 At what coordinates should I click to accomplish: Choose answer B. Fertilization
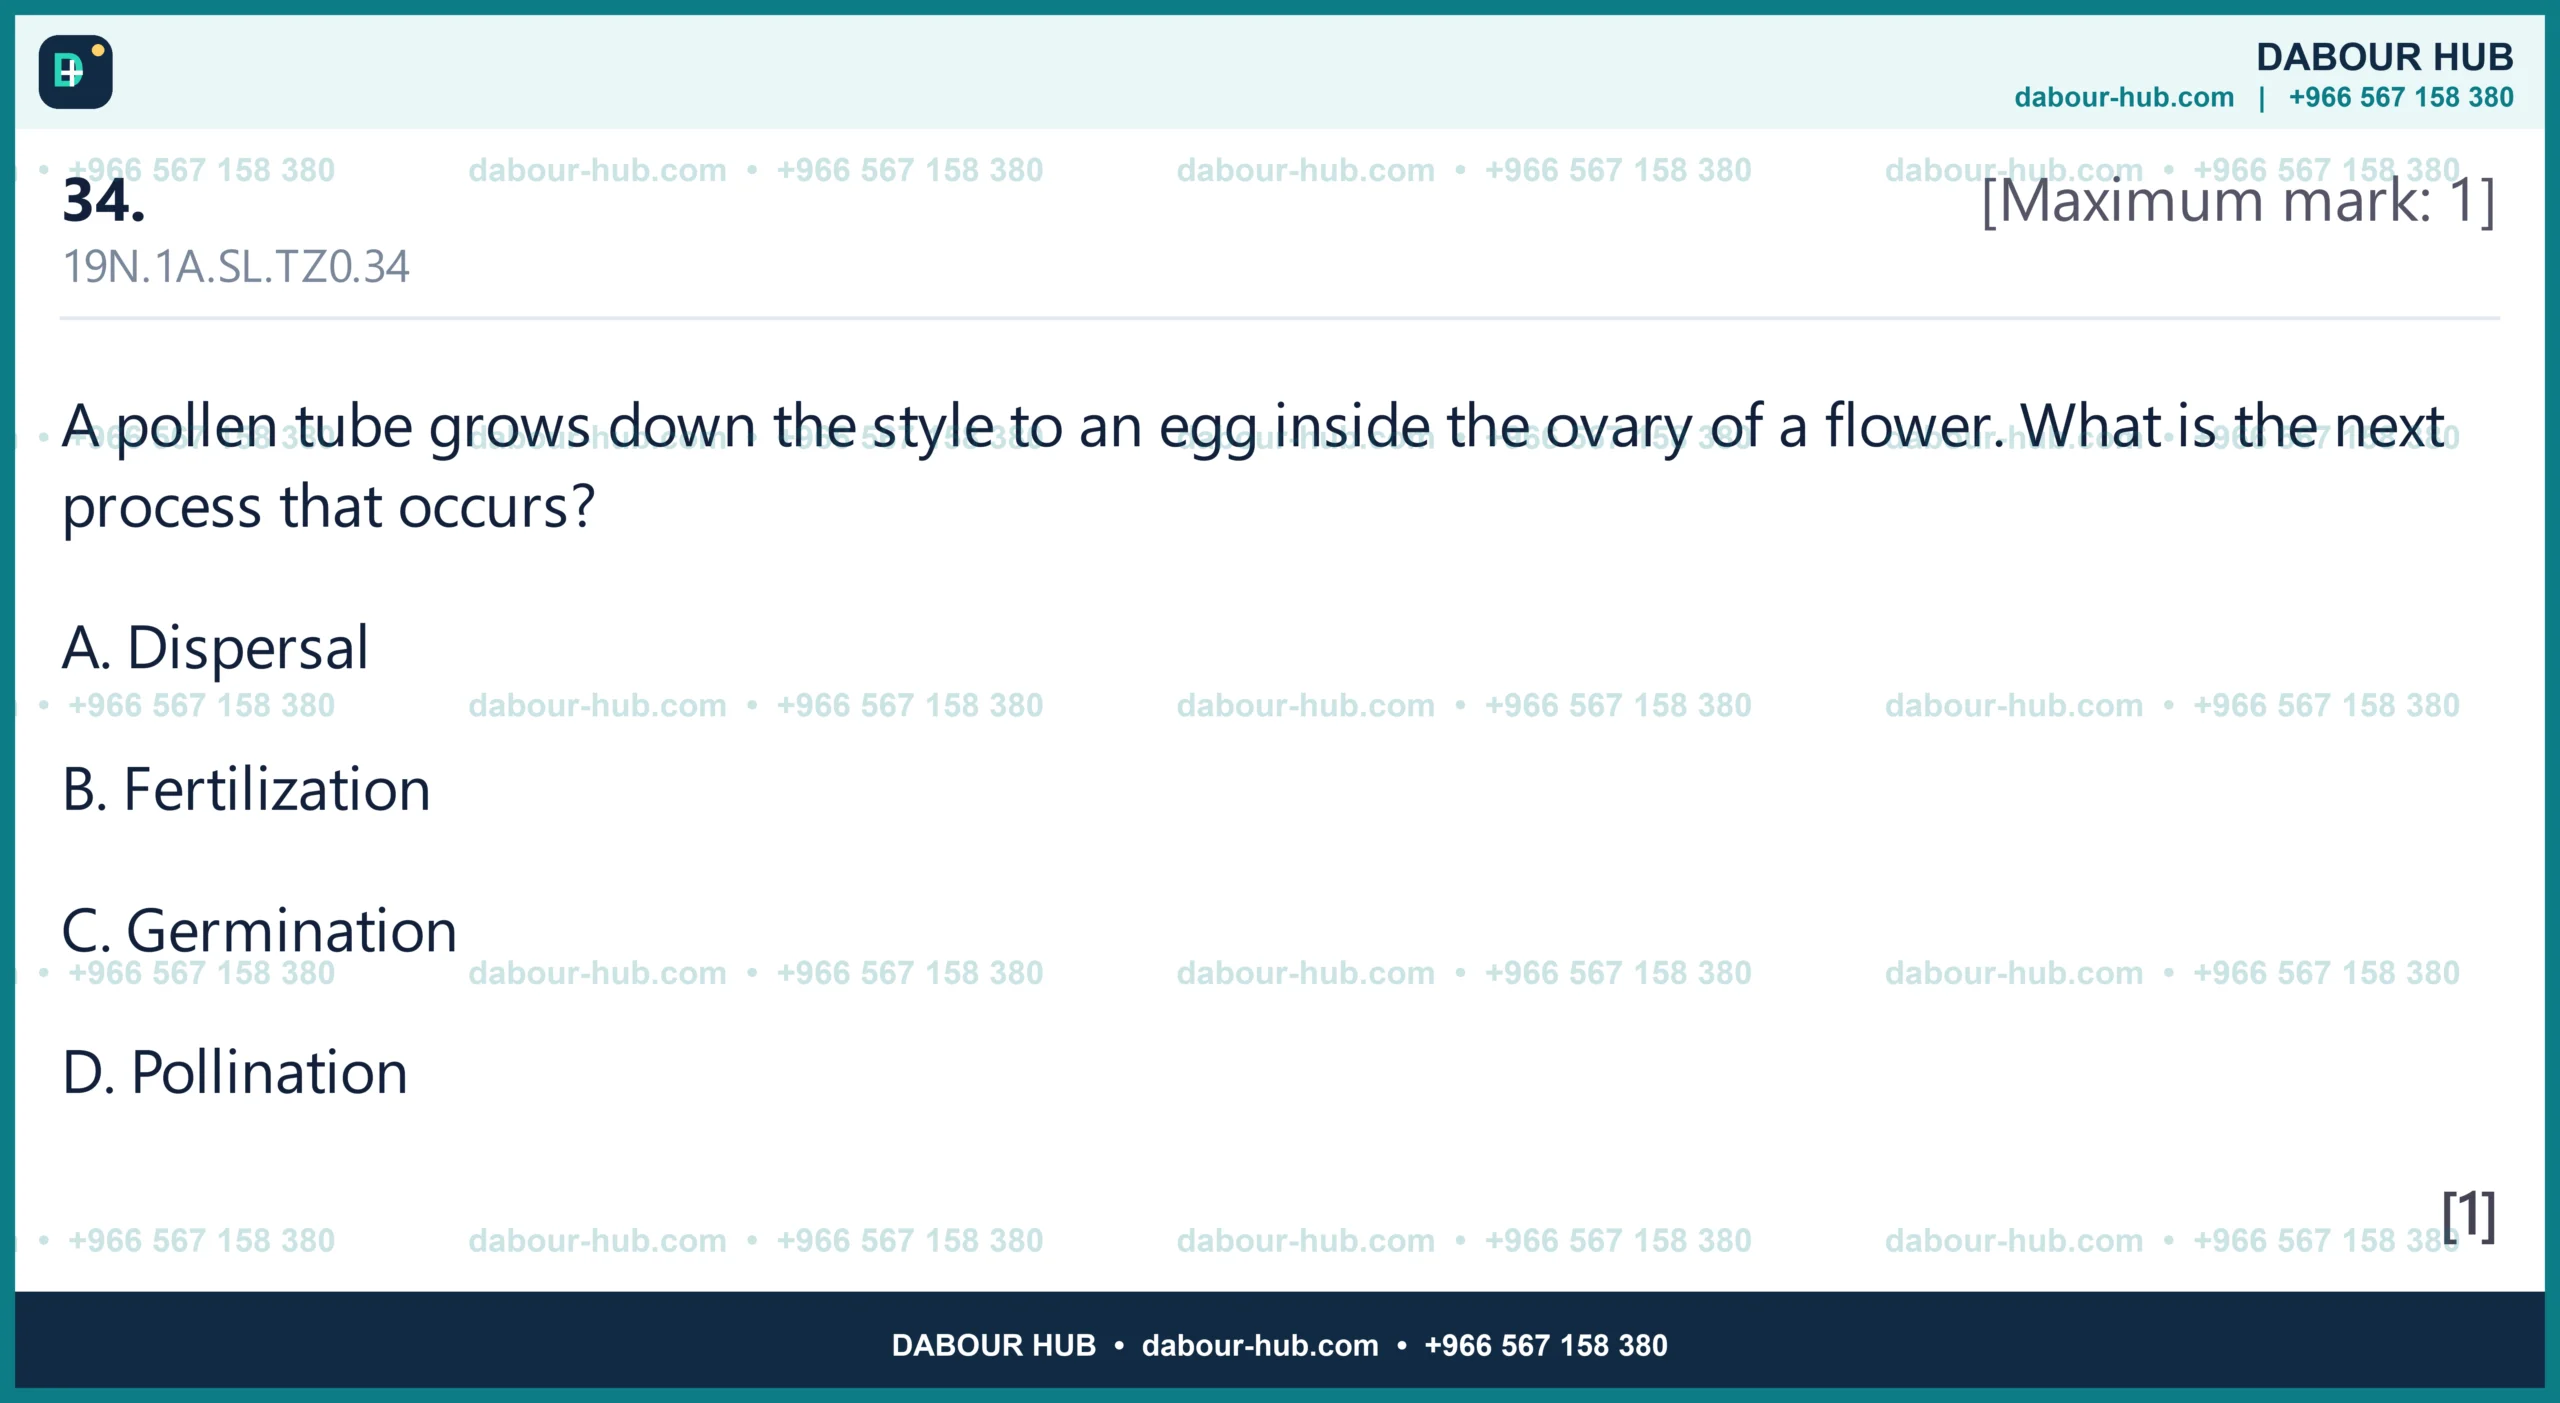coord(246,789)
